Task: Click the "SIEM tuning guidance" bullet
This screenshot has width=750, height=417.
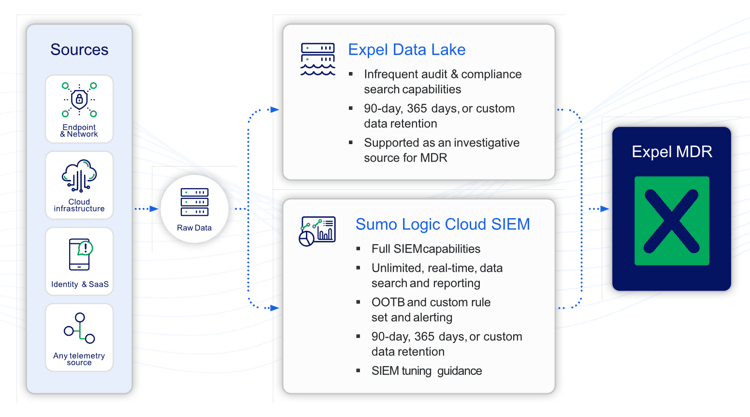Action: pos(427,371)
